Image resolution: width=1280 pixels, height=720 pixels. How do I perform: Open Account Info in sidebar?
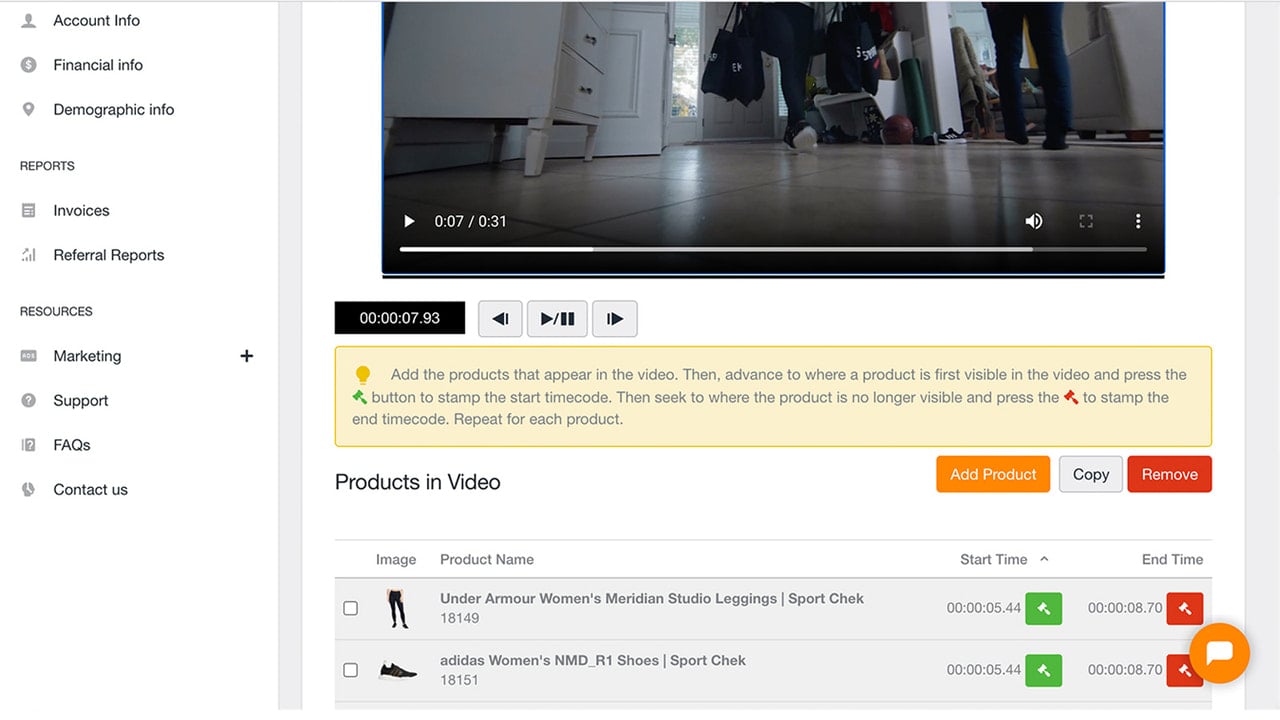(x=96, y=20)
